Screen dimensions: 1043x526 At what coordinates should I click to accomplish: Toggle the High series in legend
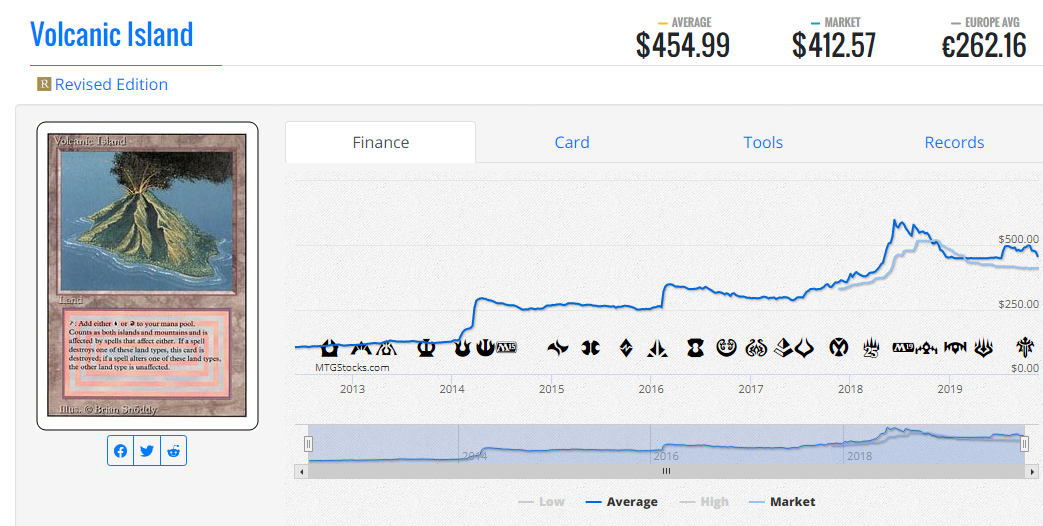(x=705, y=502)
